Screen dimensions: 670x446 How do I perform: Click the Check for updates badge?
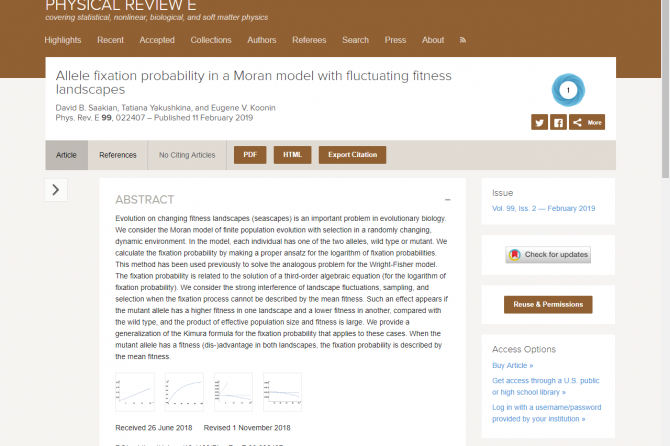[548, 255]
